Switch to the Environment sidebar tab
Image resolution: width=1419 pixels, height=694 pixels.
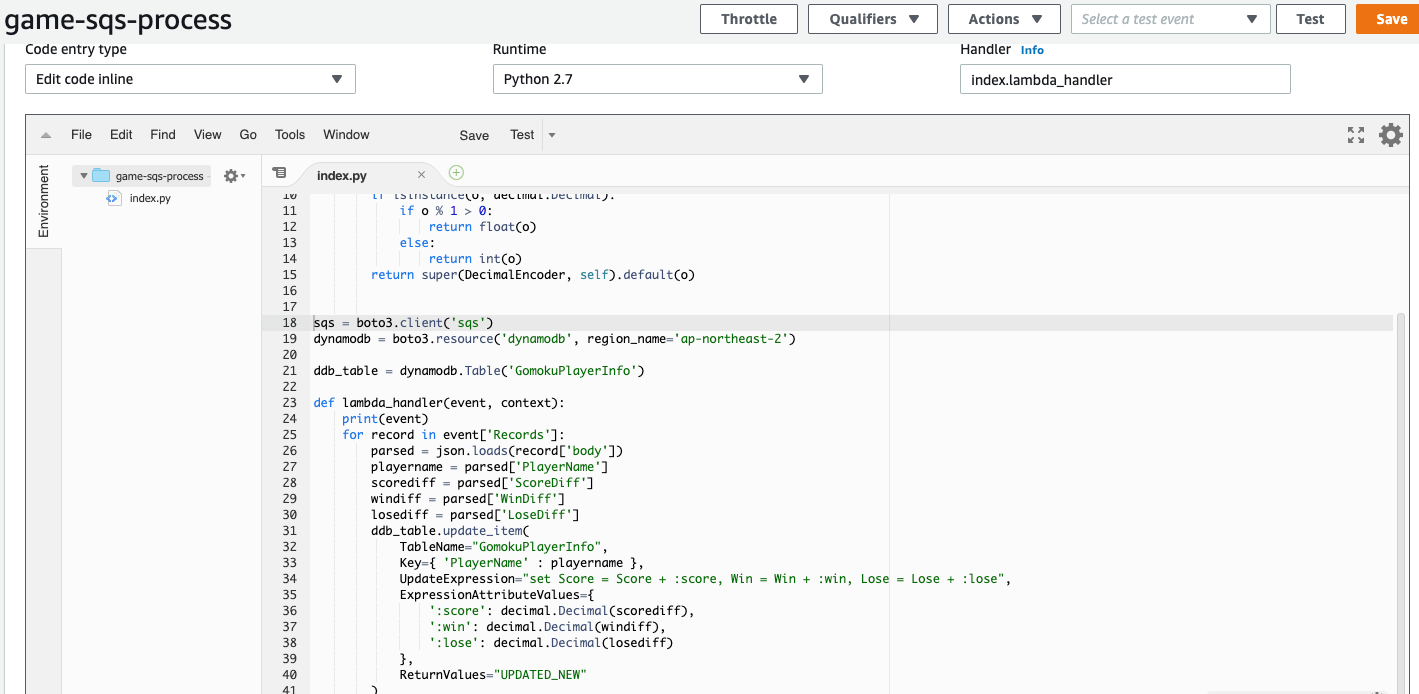pyautogui.click(x=43, y=200)
